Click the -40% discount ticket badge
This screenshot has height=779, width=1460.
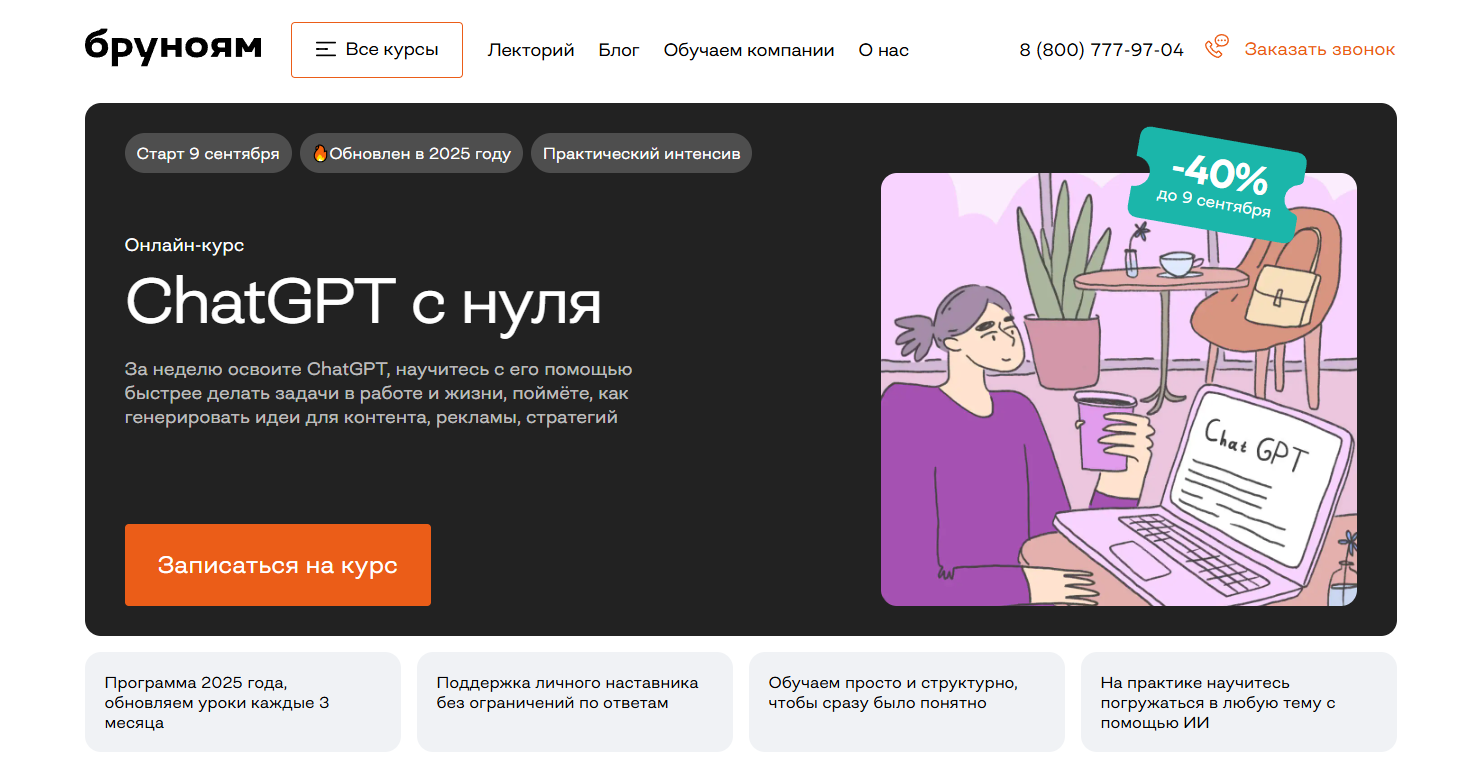pos(1217,186)
